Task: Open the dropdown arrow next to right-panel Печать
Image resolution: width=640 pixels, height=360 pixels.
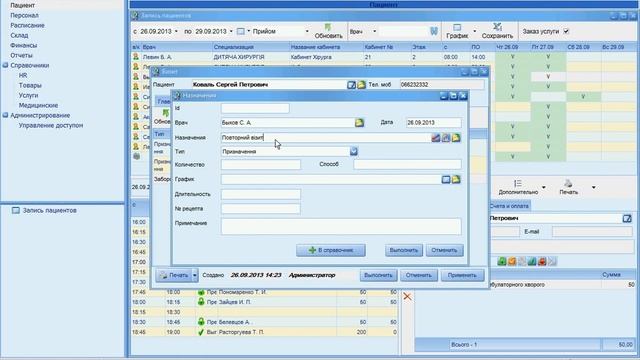Action: [x=593, y=187]
